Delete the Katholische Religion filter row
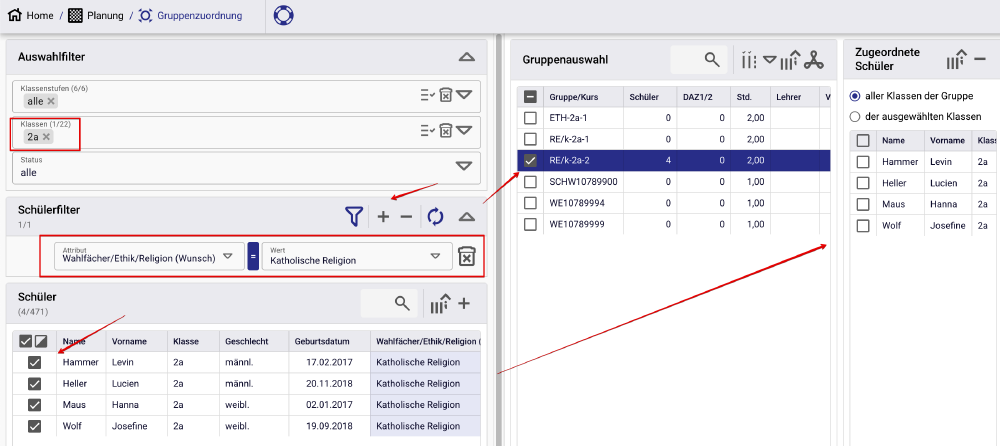1000x446 pixels. 466,257
